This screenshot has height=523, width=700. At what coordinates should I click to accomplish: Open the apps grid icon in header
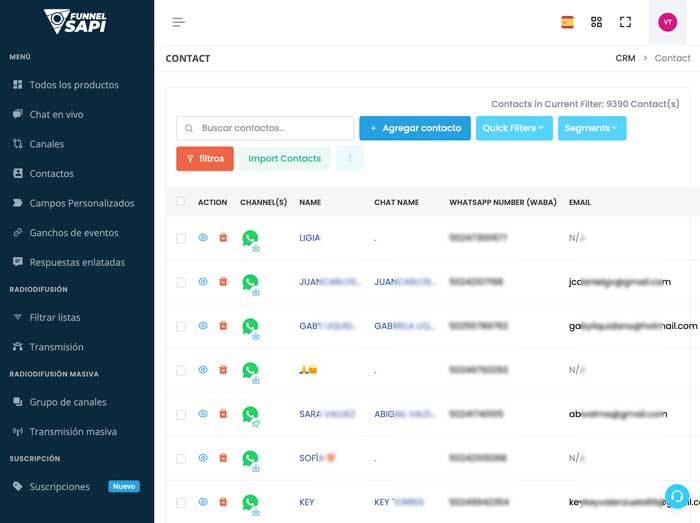(597, 22)
